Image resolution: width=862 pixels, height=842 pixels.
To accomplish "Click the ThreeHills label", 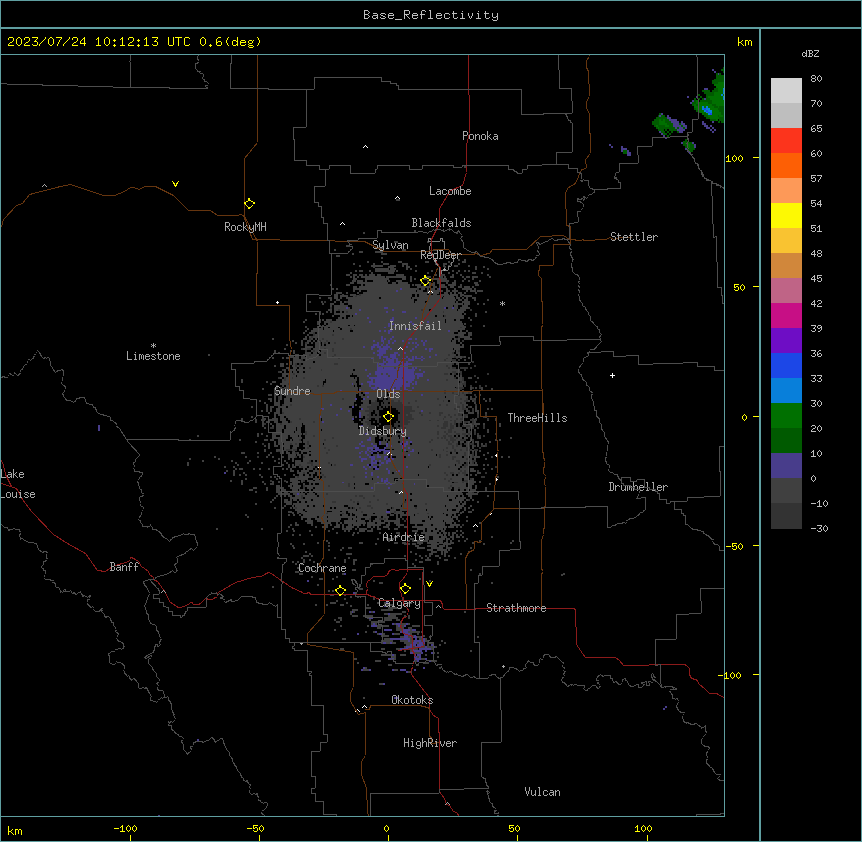I will pos(537,418).
